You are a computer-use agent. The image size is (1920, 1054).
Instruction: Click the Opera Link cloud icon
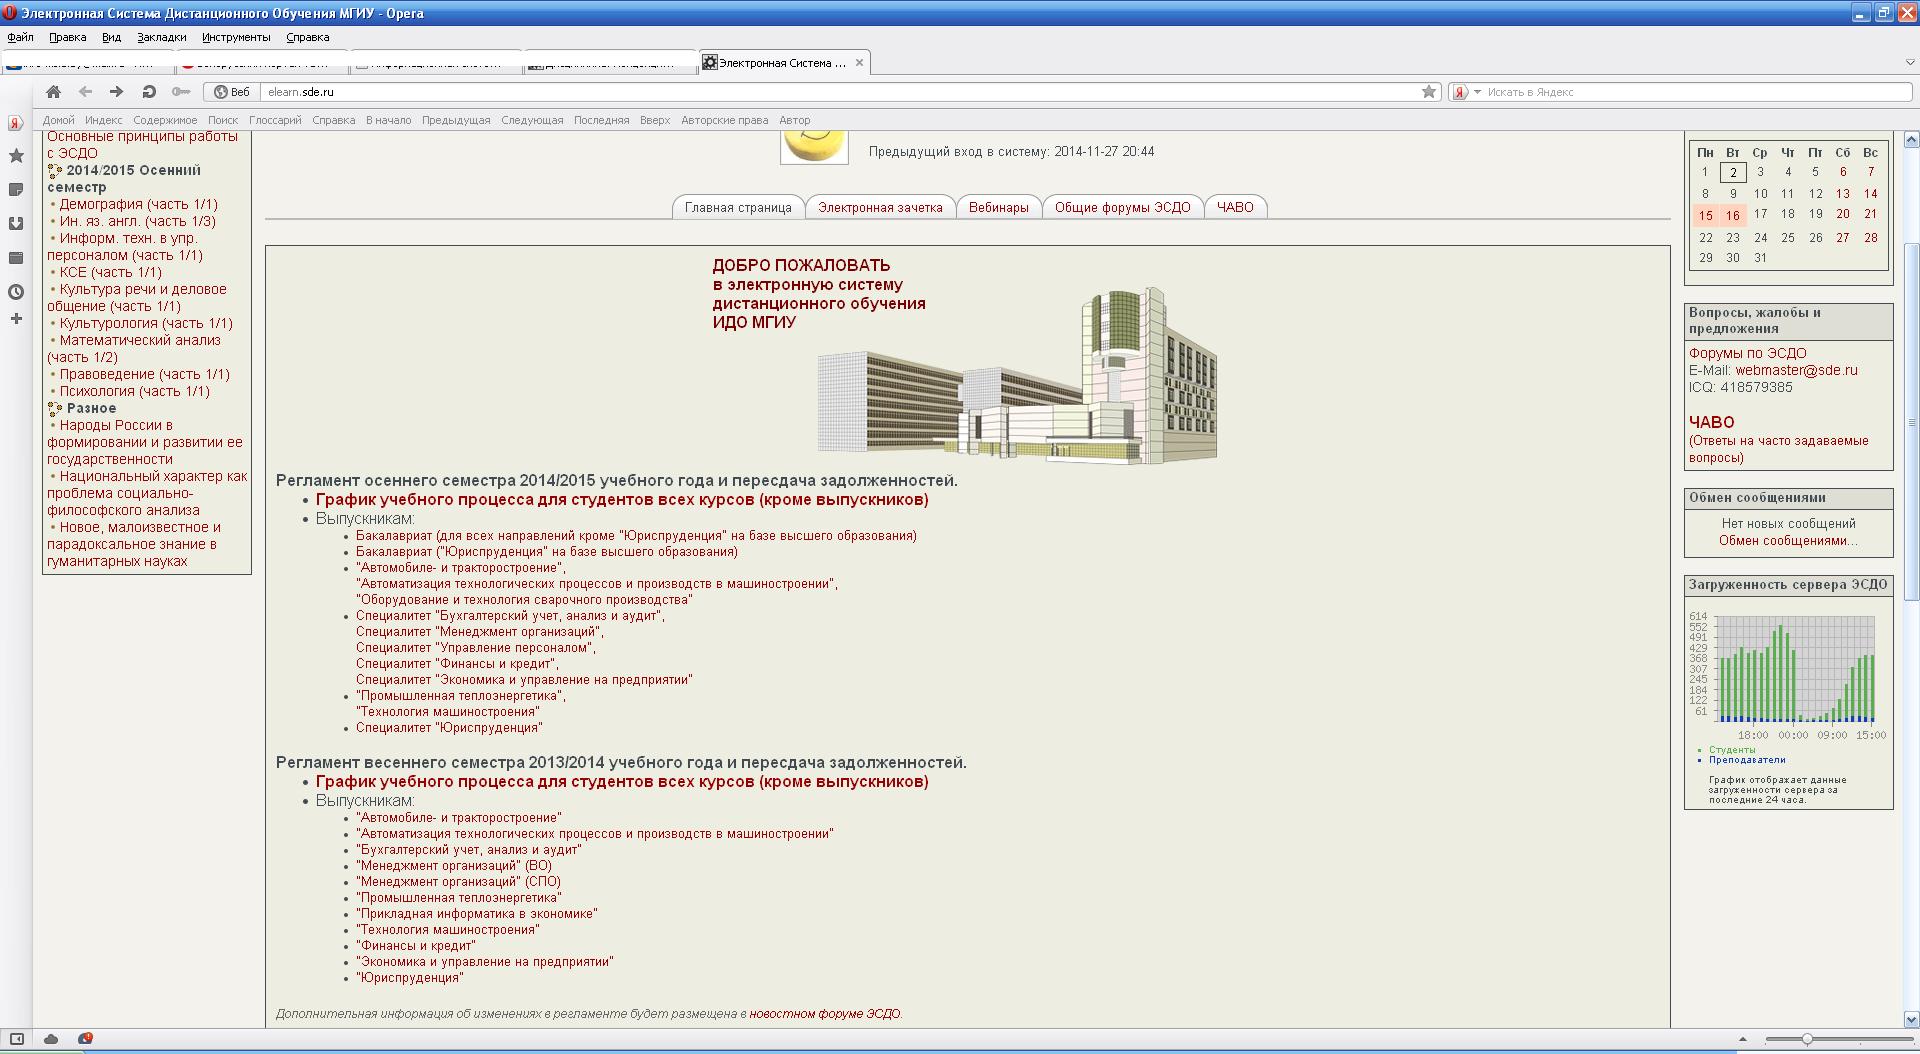point(51,1039)
